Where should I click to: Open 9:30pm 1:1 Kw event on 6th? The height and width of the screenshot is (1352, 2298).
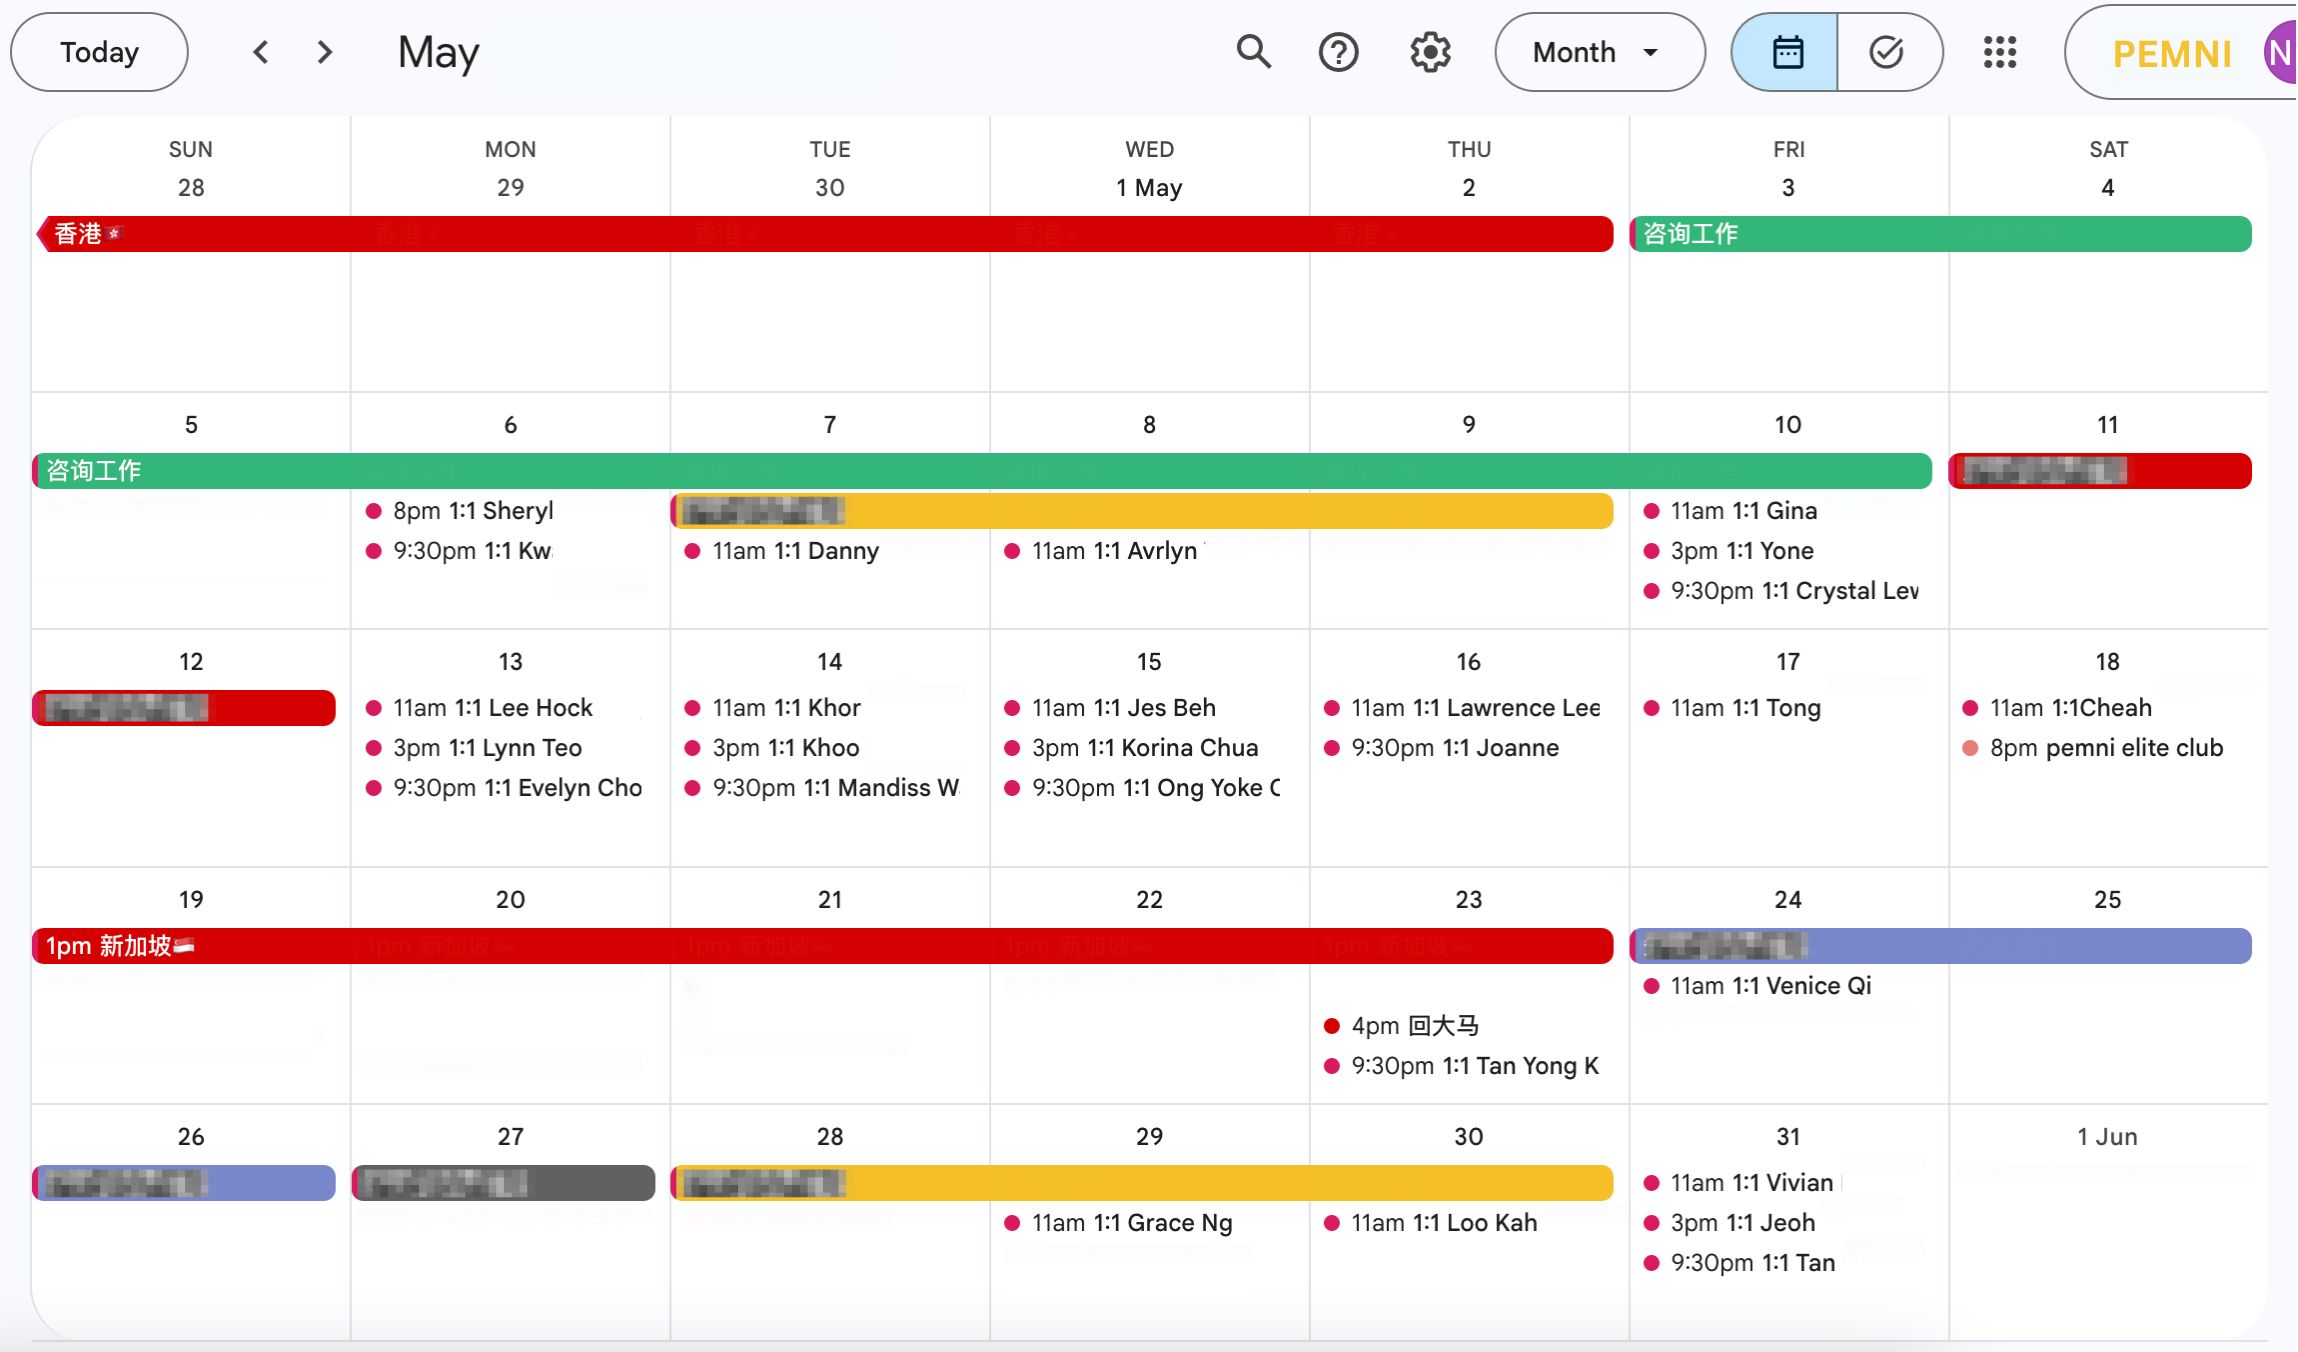coord(459,551)
